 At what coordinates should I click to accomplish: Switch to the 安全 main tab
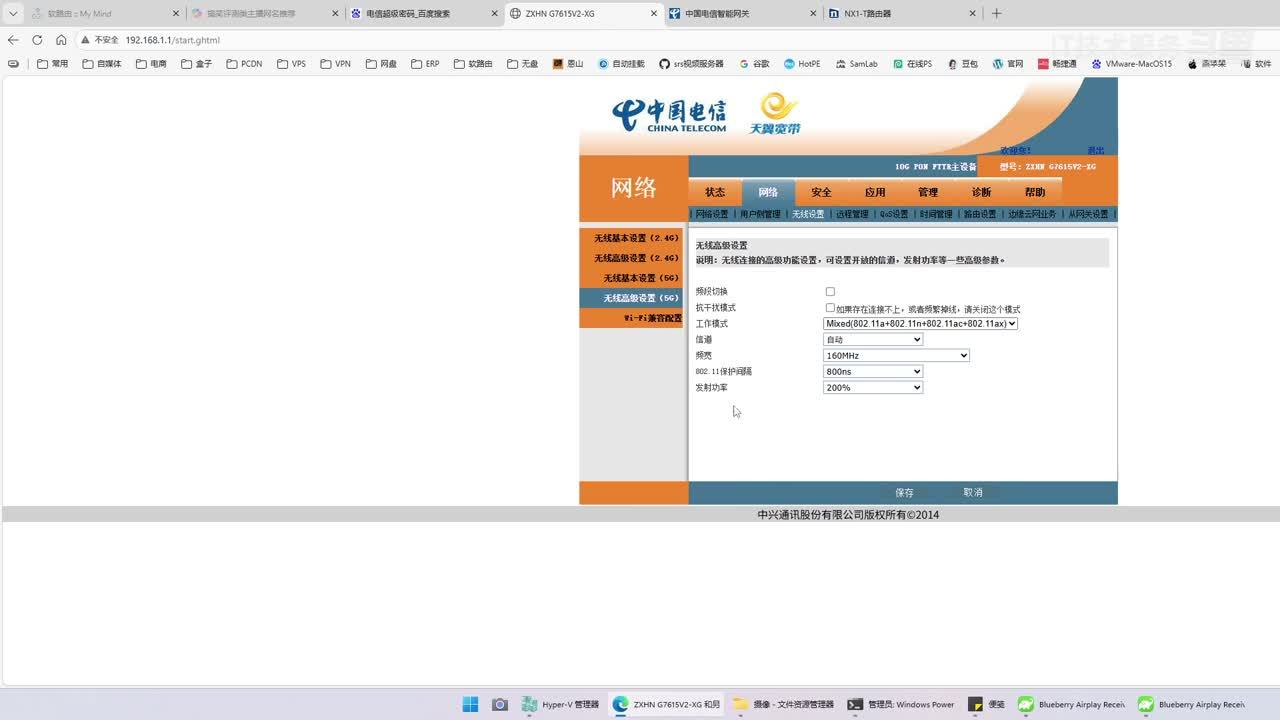pyautogui.click(x=821, y=192)
